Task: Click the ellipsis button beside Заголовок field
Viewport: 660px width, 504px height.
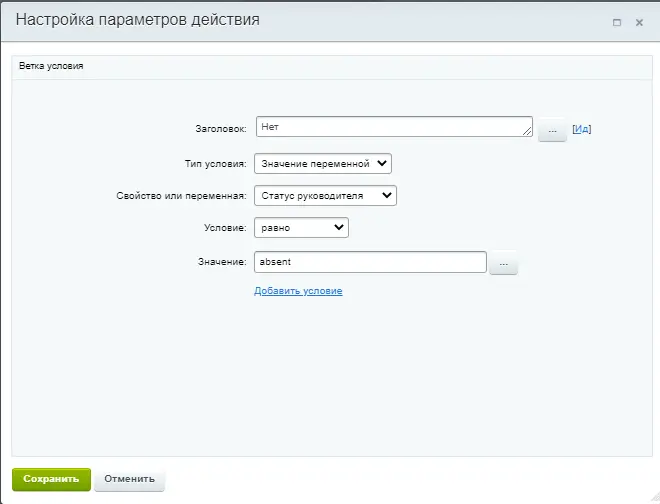Action: pos(552,130)
